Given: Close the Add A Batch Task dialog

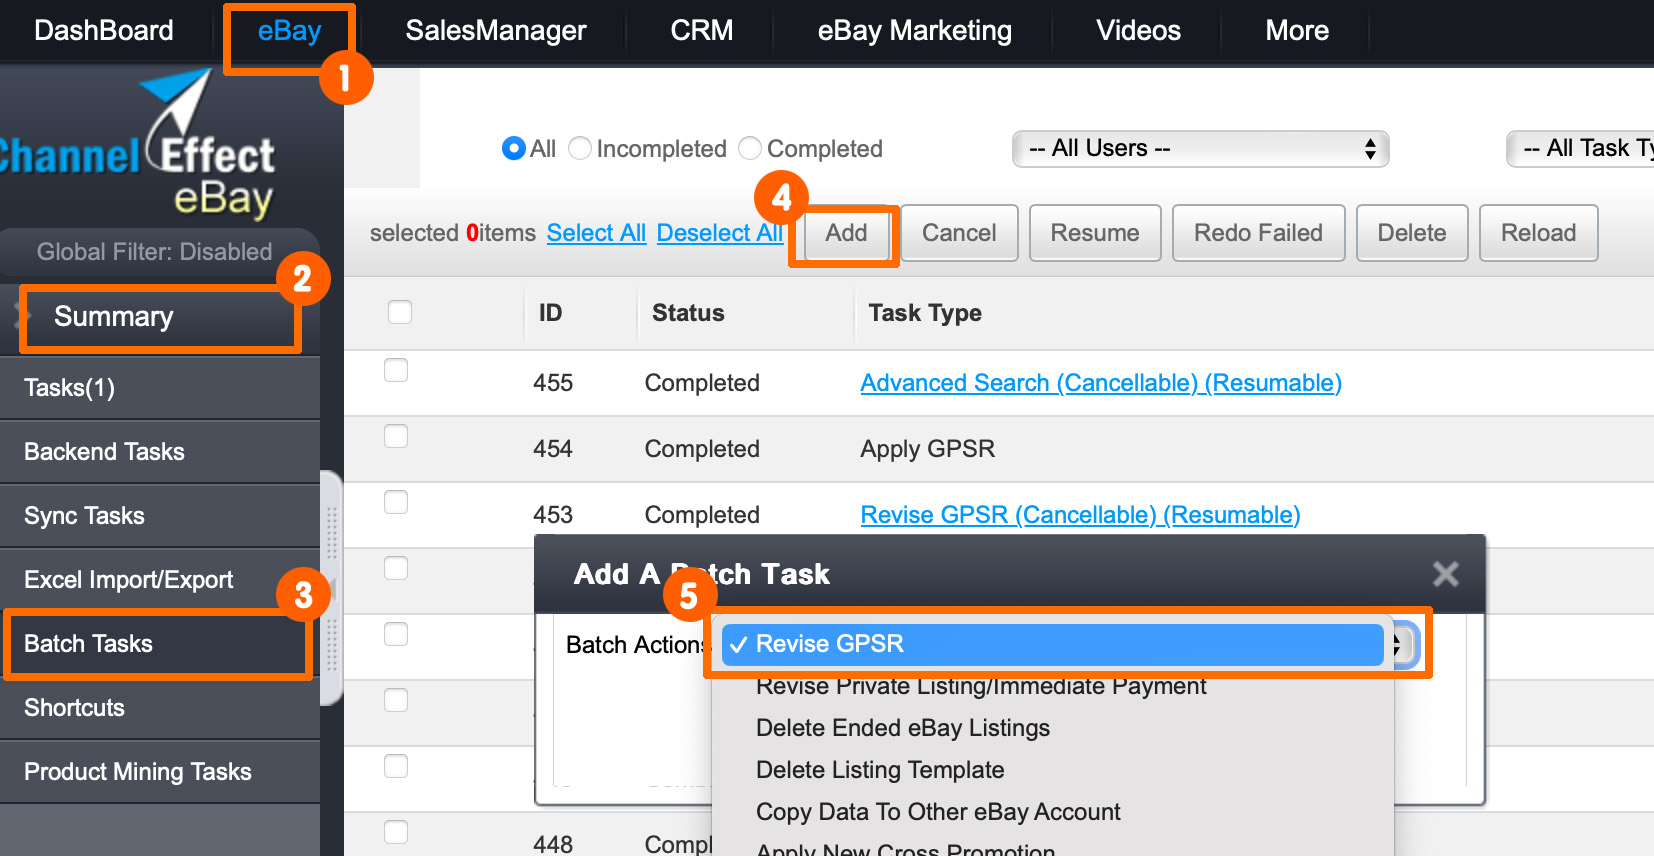Looking at the screenshot, I should coord(1445,574).
